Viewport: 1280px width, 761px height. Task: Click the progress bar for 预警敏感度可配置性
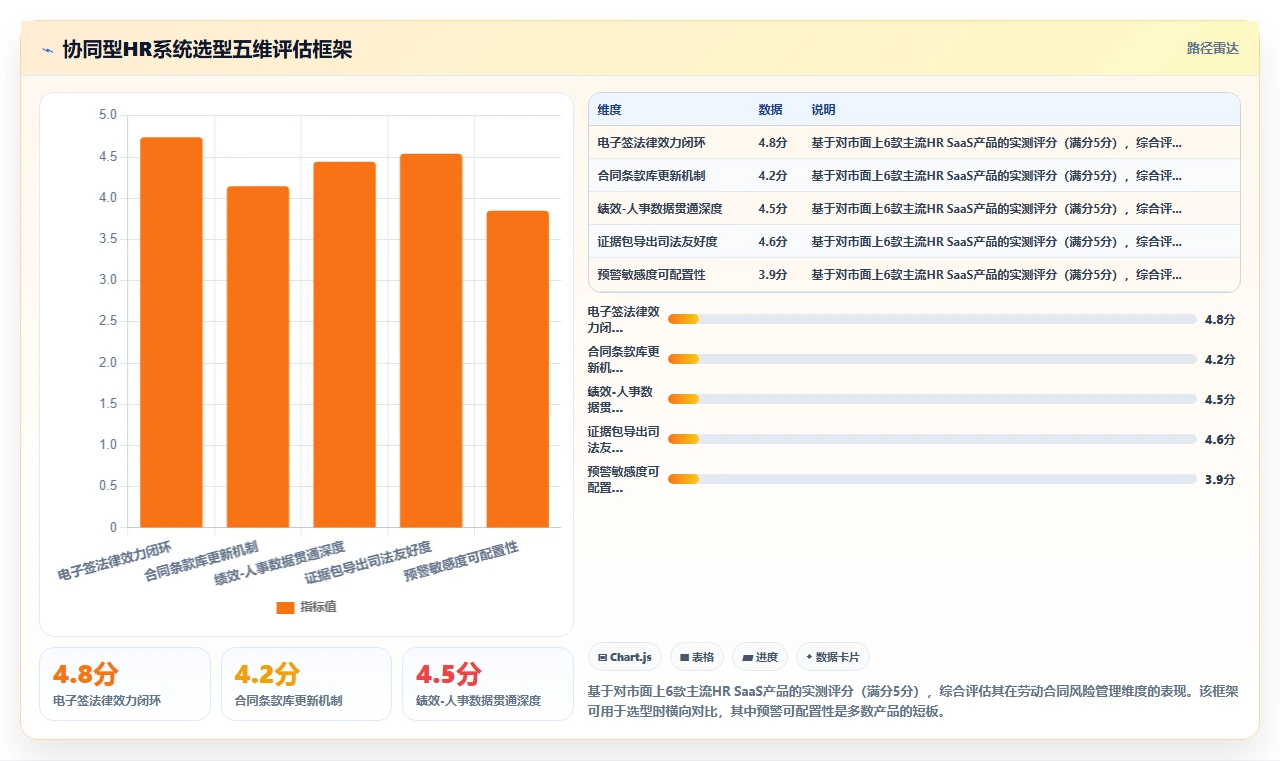(x=932, y=479)
